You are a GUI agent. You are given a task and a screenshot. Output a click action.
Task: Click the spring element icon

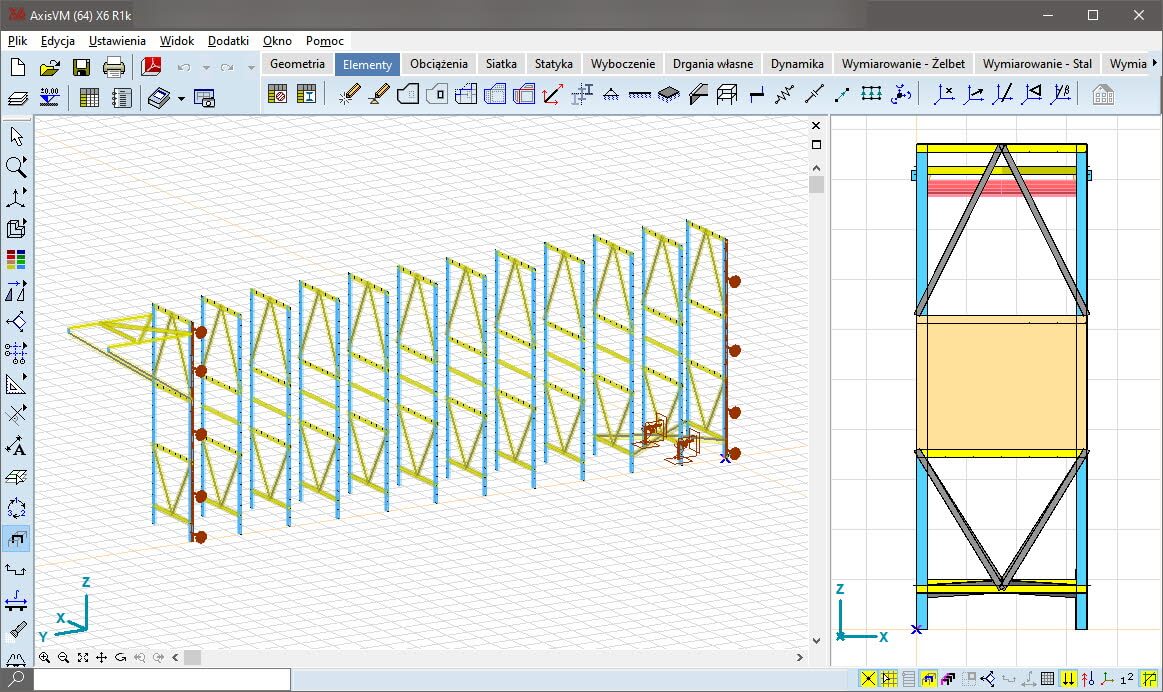(784, 95)
